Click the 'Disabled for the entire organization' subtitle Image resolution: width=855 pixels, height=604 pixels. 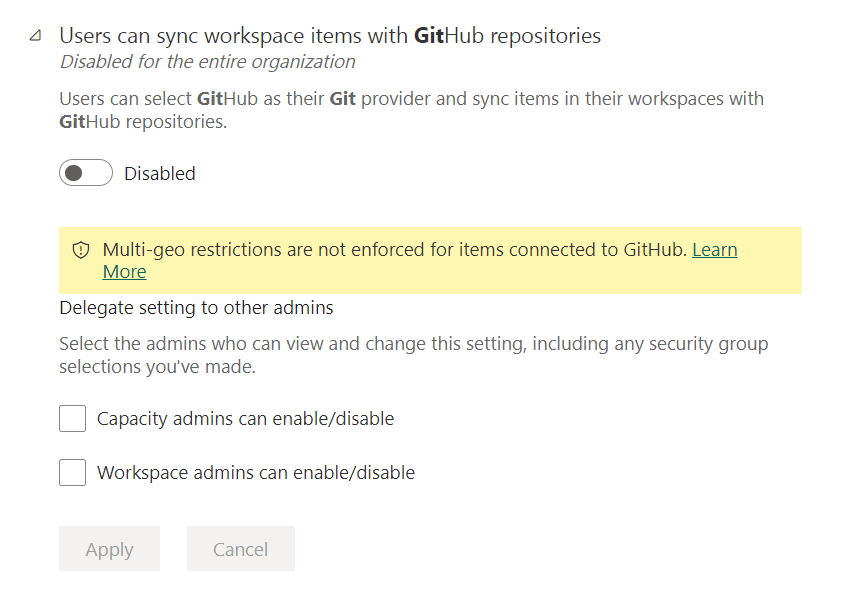207,62
